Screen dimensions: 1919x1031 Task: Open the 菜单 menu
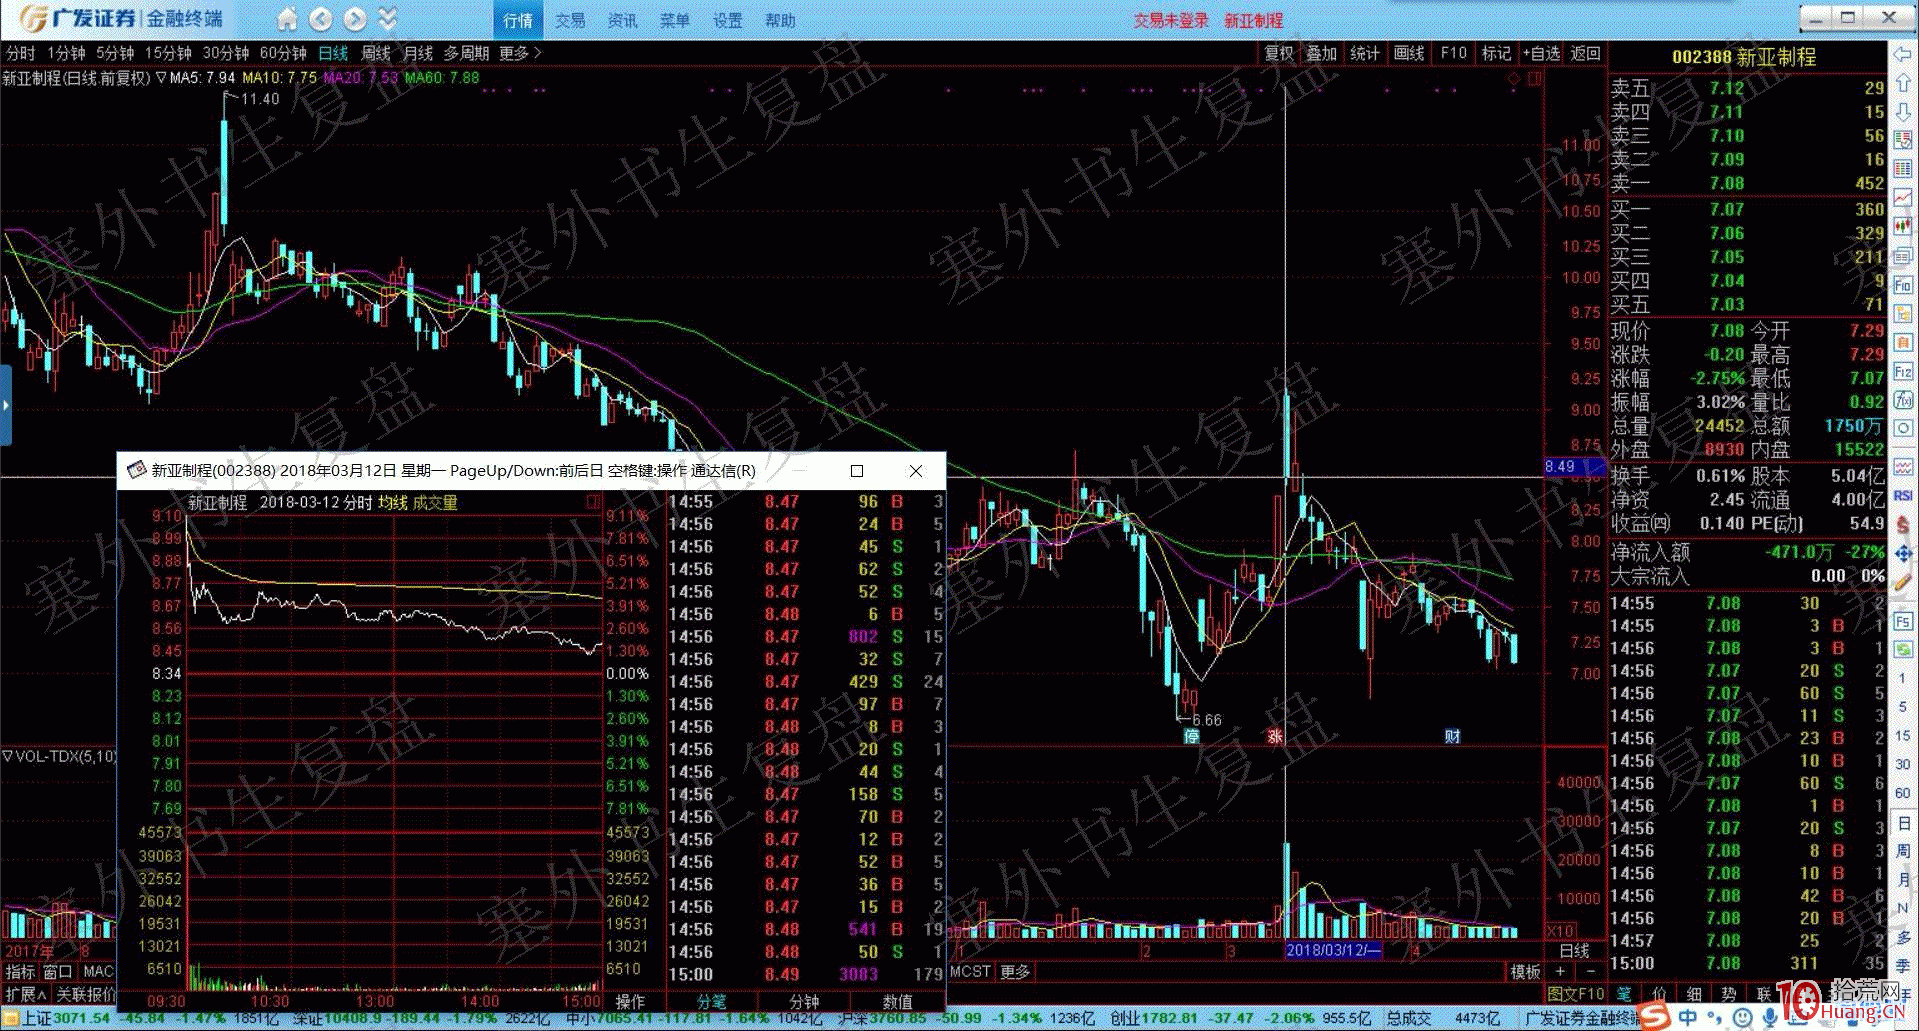(675, 20)
